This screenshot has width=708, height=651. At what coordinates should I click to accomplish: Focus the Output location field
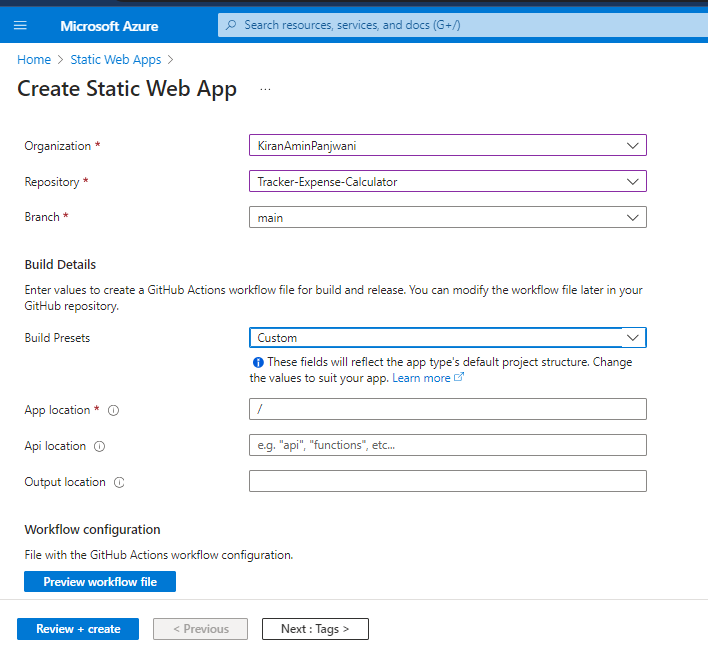447,481
